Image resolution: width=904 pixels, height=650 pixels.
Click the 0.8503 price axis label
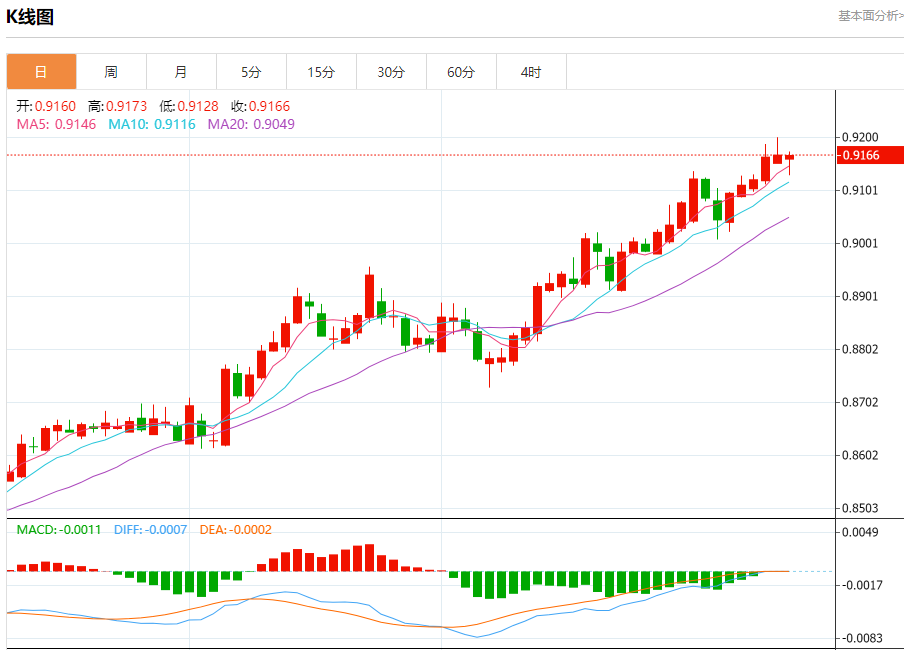tap(860, 508)
